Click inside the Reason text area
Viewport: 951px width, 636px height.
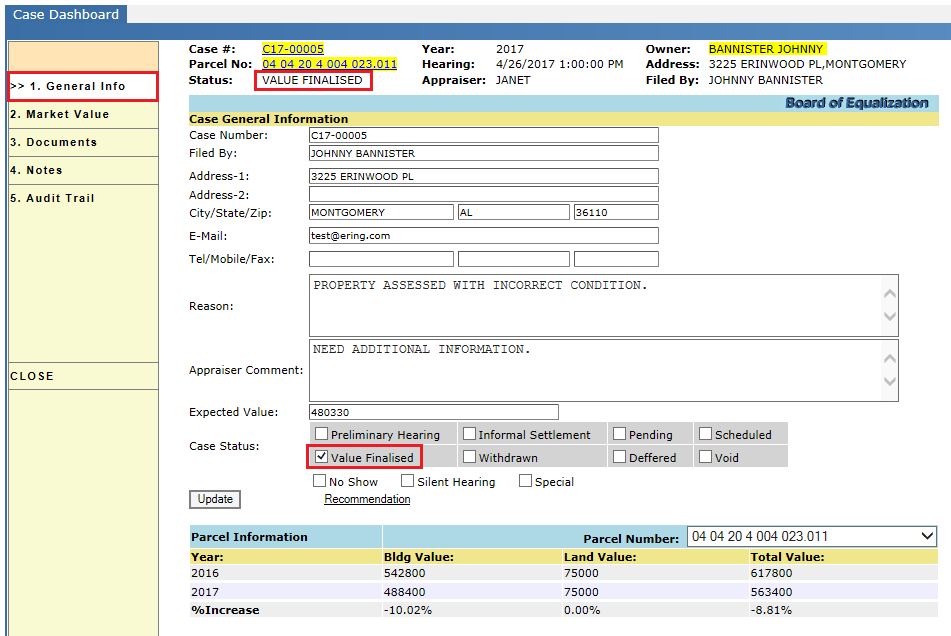pos(603,306)
